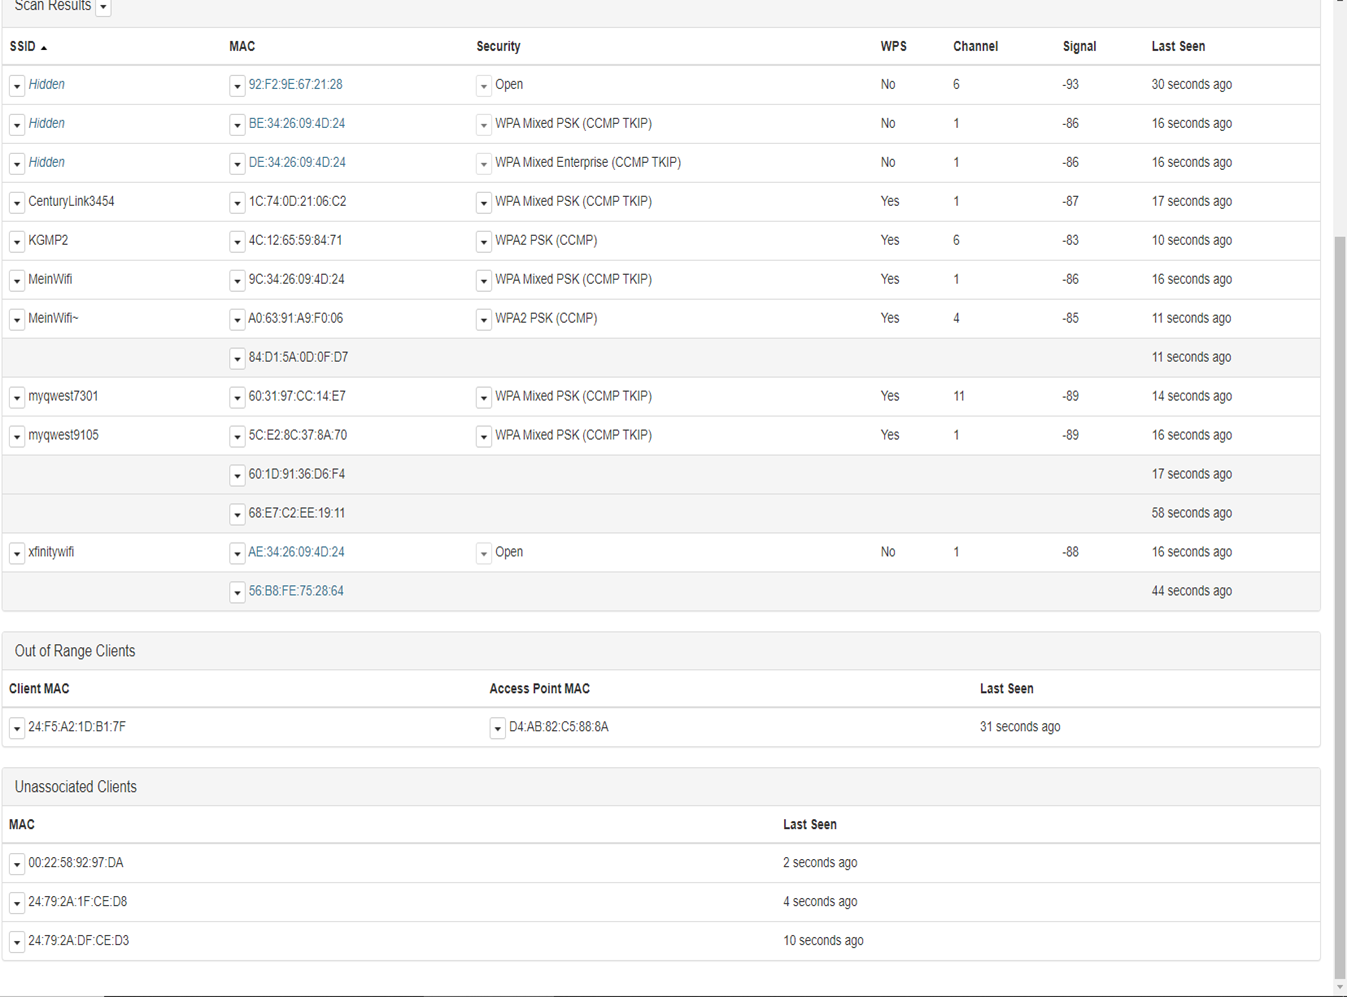Screen dimensions: 1347x997
Task: Select the KGMP2 SSID text
Action: [48, 241]
